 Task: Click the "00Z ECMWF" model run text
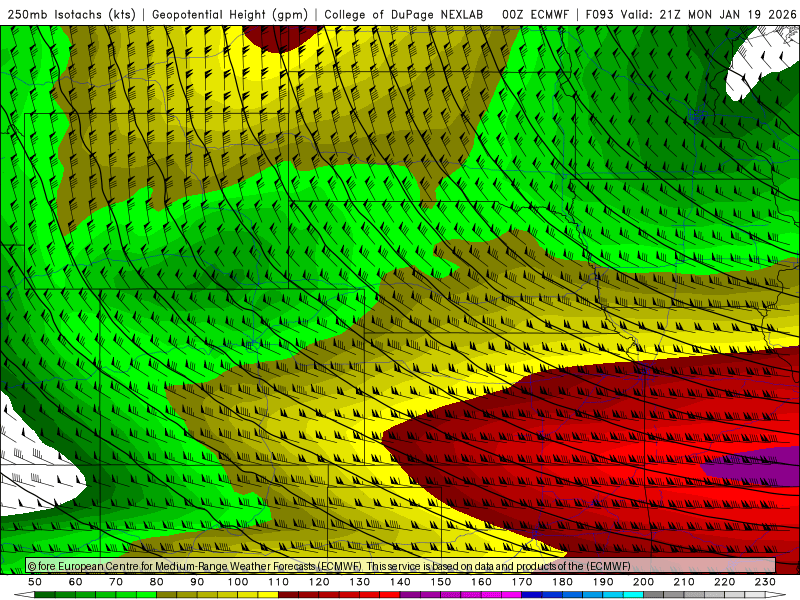point(535,14)
